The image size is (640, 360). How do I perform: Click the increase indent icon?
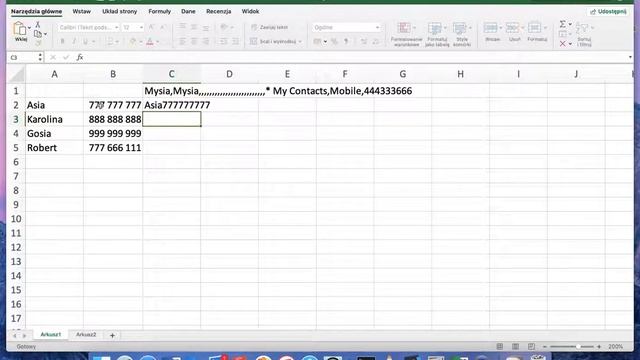pyautogui.click(x=236, y=42)
